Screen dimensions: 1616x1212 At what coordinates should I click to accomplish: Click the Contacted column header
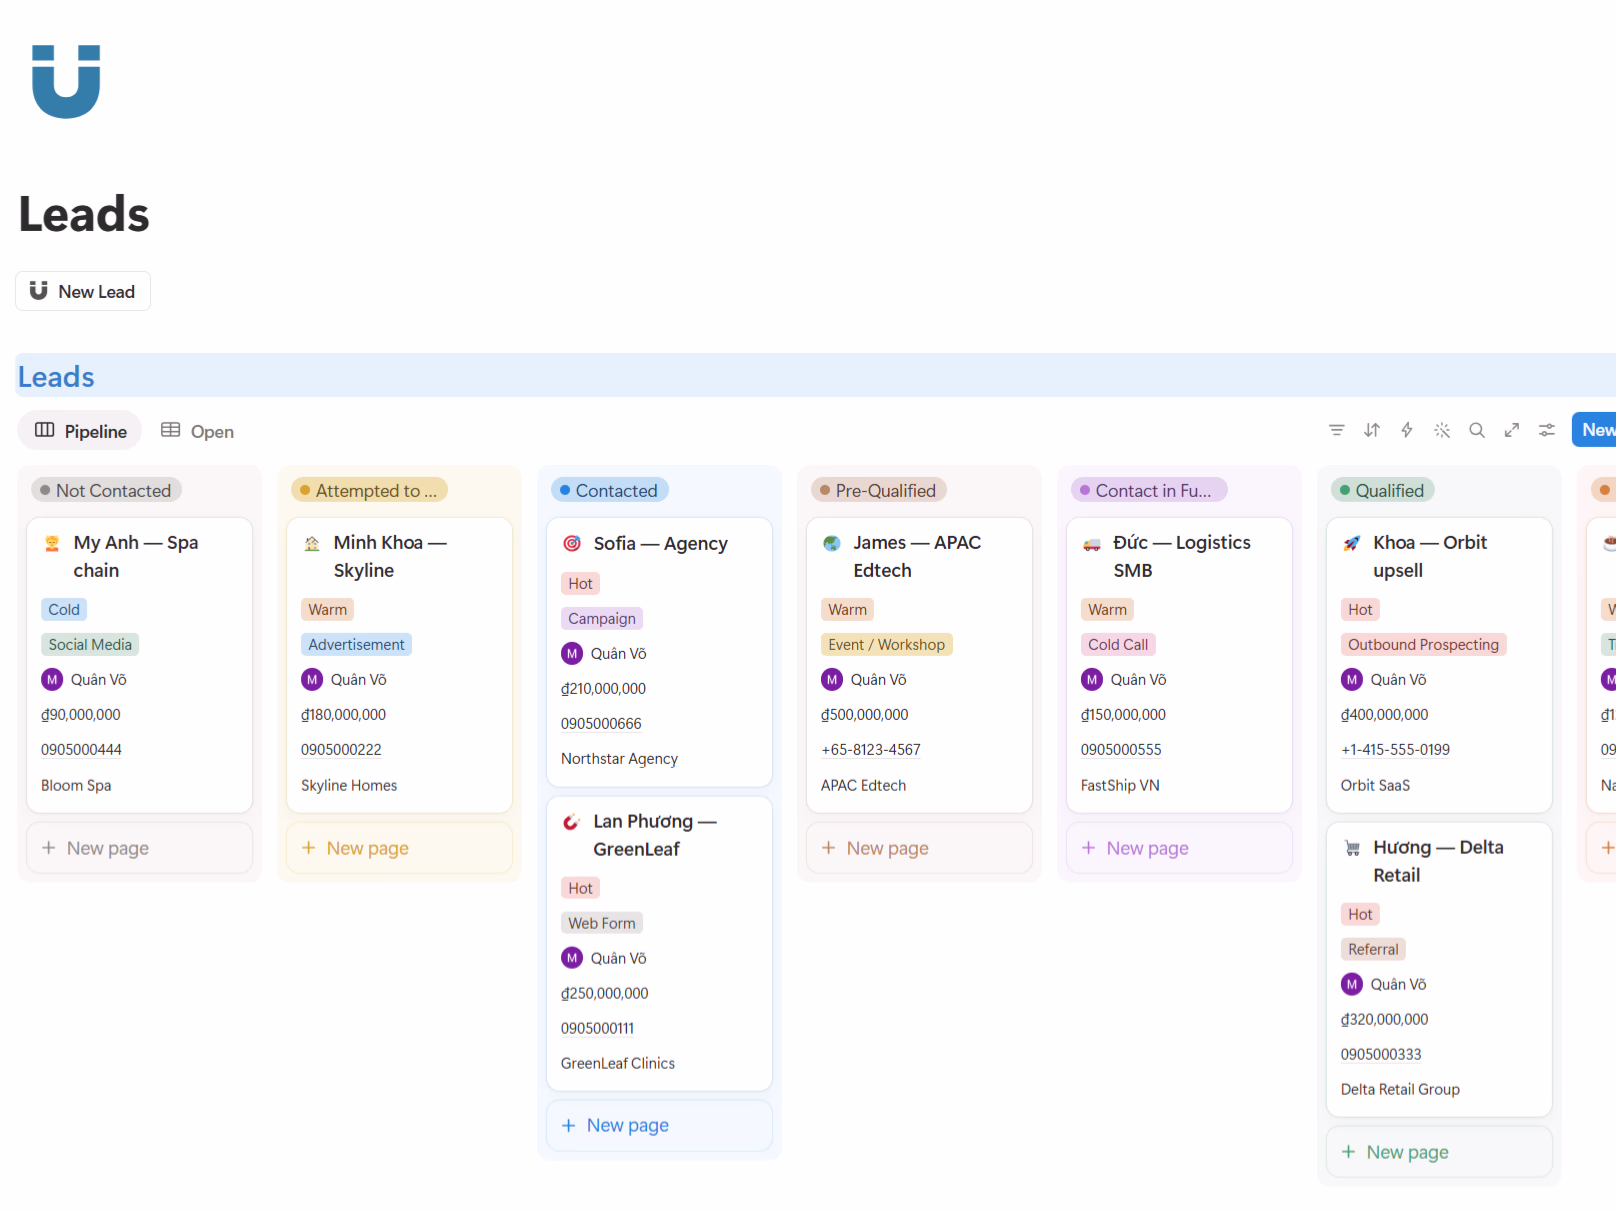609,491
